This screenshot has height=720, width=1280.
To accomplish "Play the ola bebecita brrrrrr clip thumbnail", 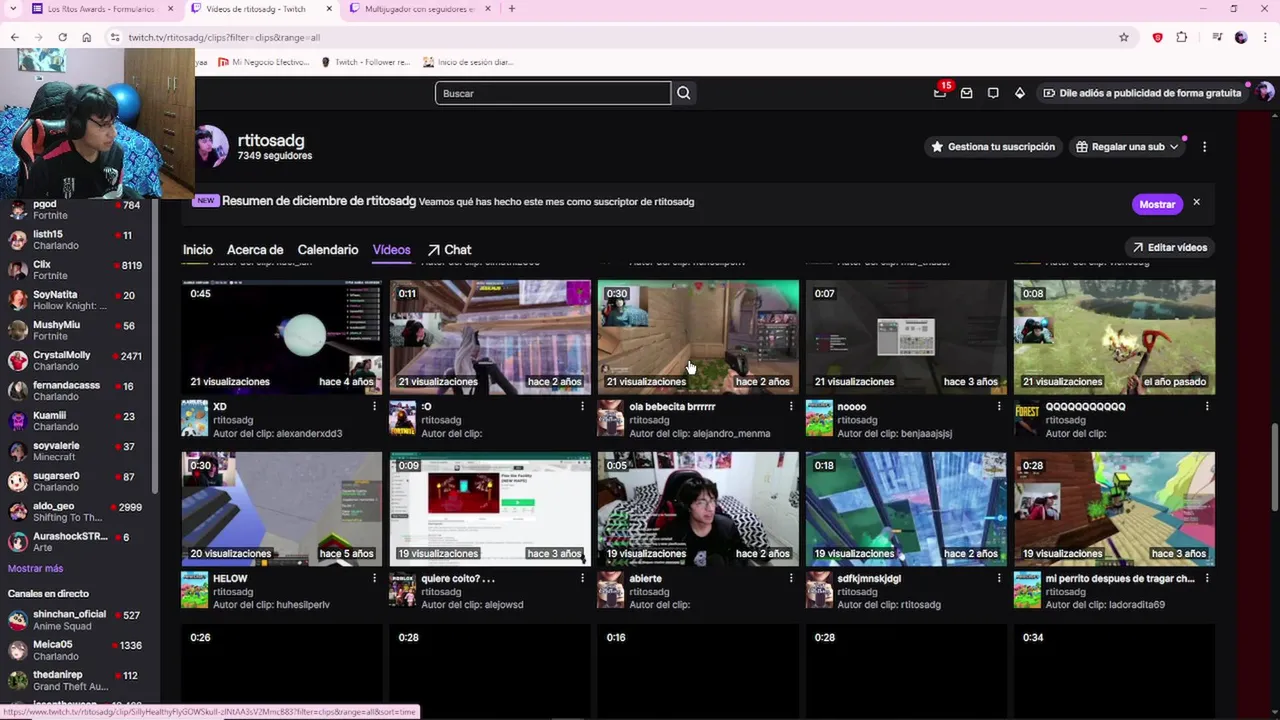I will [698, 337].
